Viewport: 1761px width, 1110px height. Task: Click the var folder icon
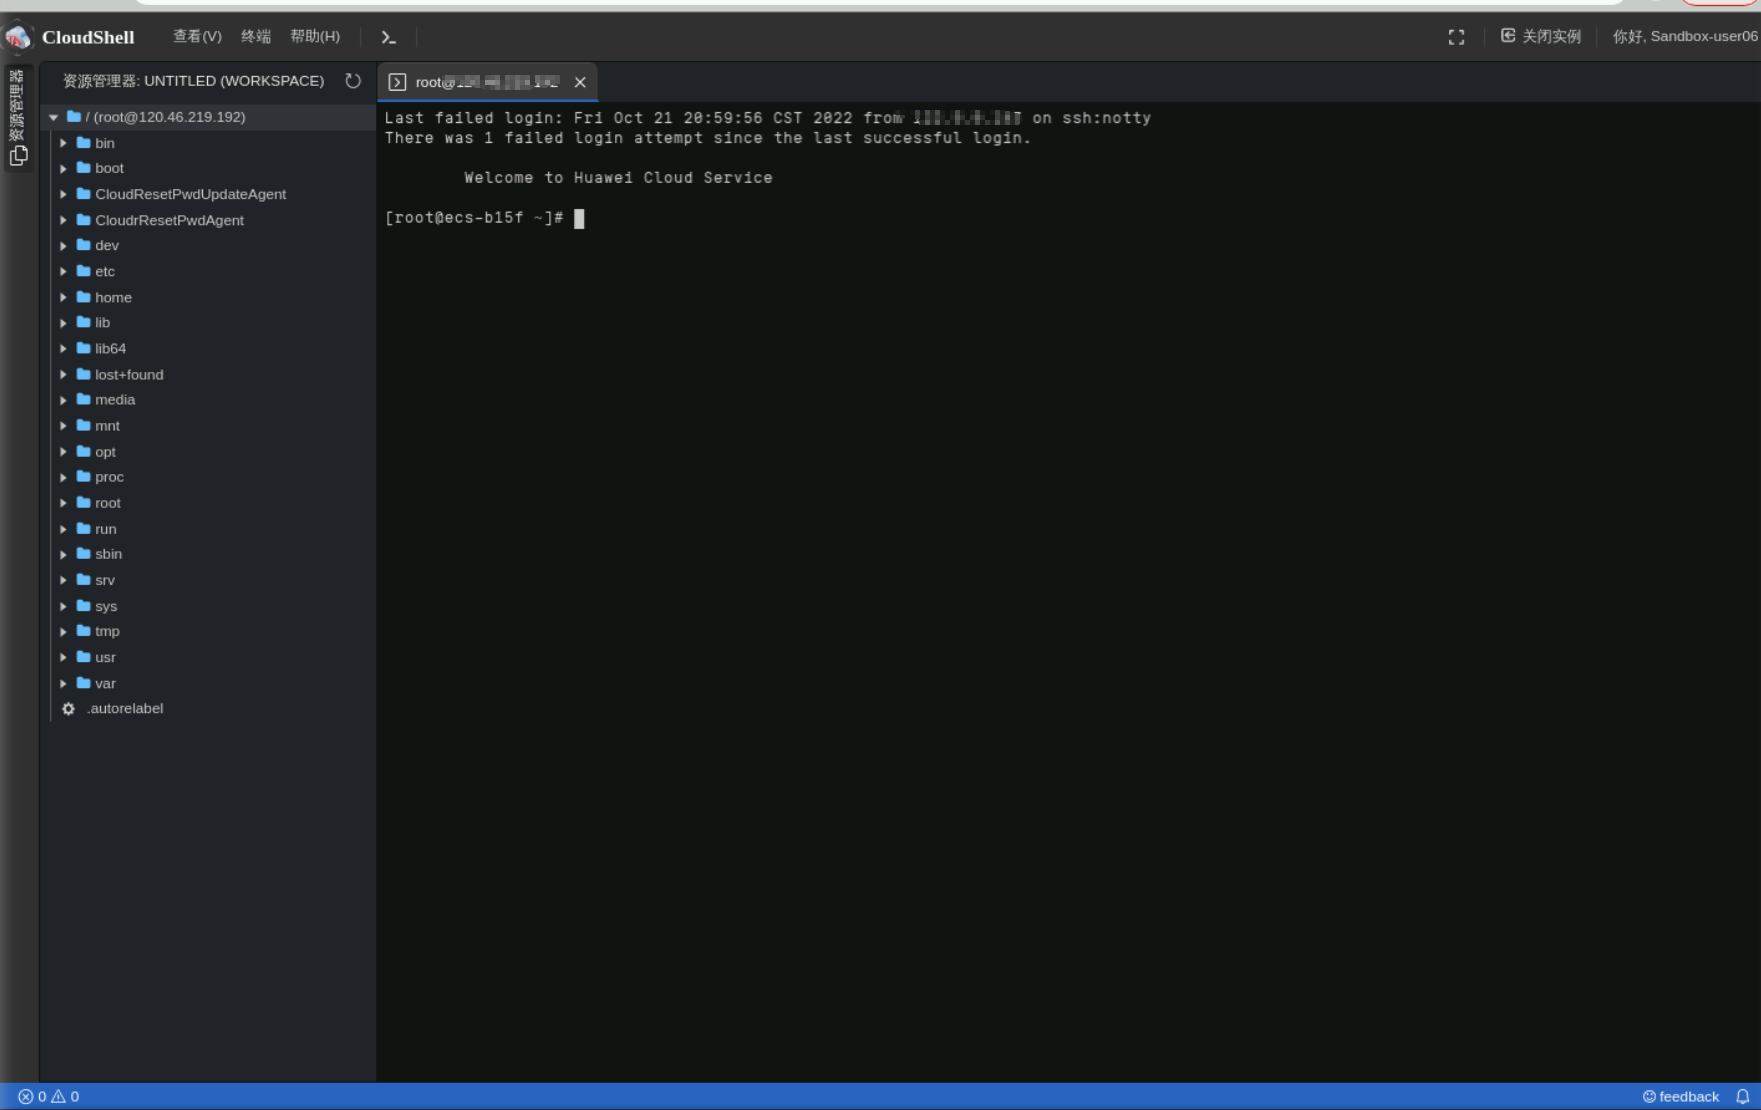click(84, 683)
